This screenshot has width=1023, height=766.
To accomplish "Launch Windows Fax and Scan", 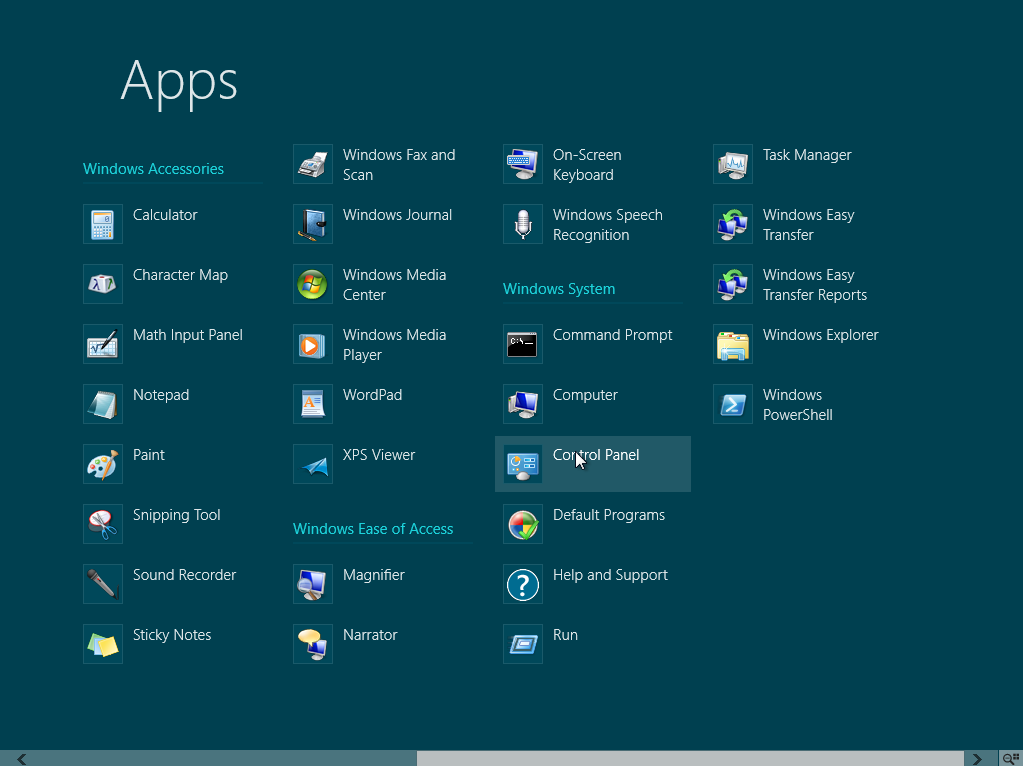I will pos(374,164).
